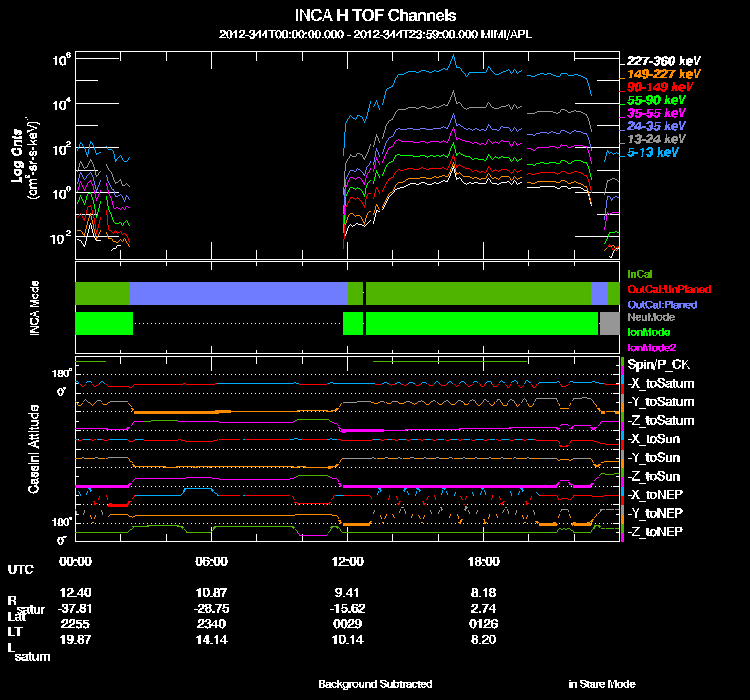This screenshot has height=700, width=750.
Task: Click the Cassini Attitude axis label
Action: (33, 449)
